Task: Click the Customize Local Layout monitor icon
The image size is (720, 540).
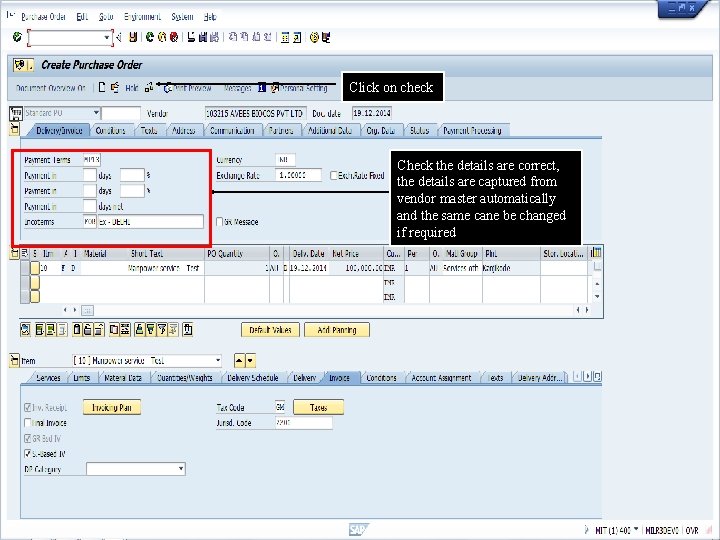Action: pyautogui.click(x=326, y=37)
